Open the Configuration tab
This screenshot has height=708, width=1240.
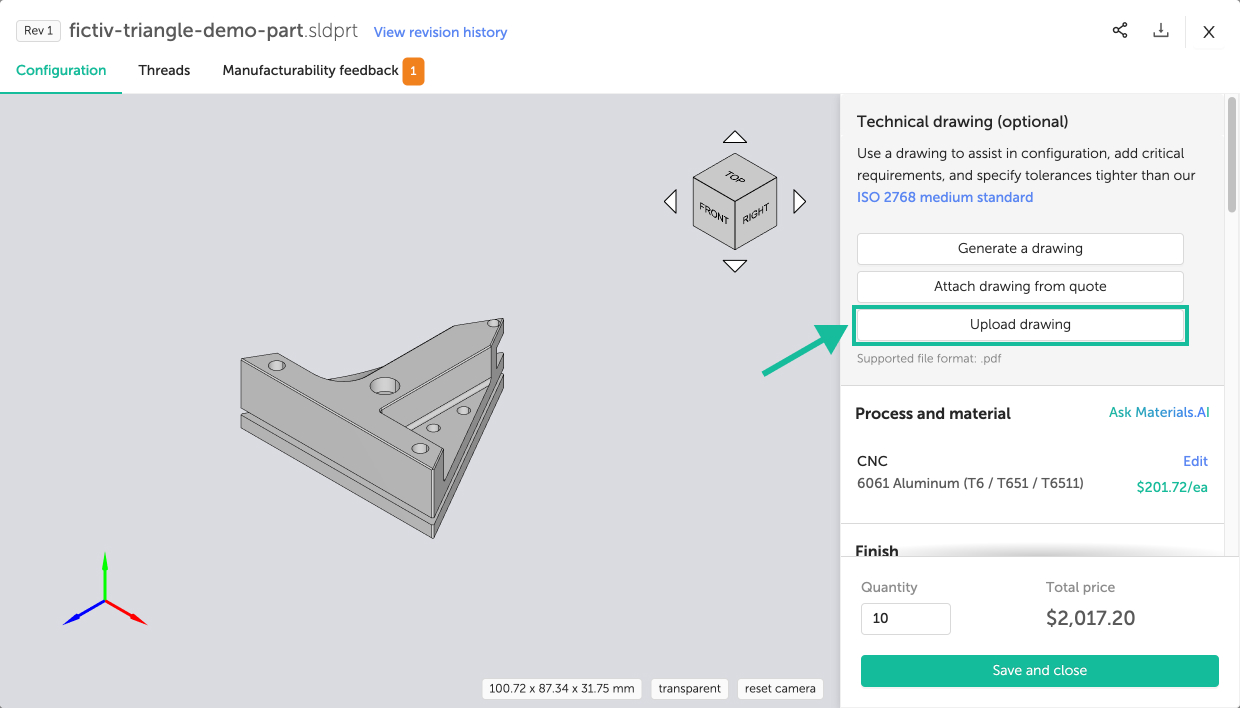61,71
